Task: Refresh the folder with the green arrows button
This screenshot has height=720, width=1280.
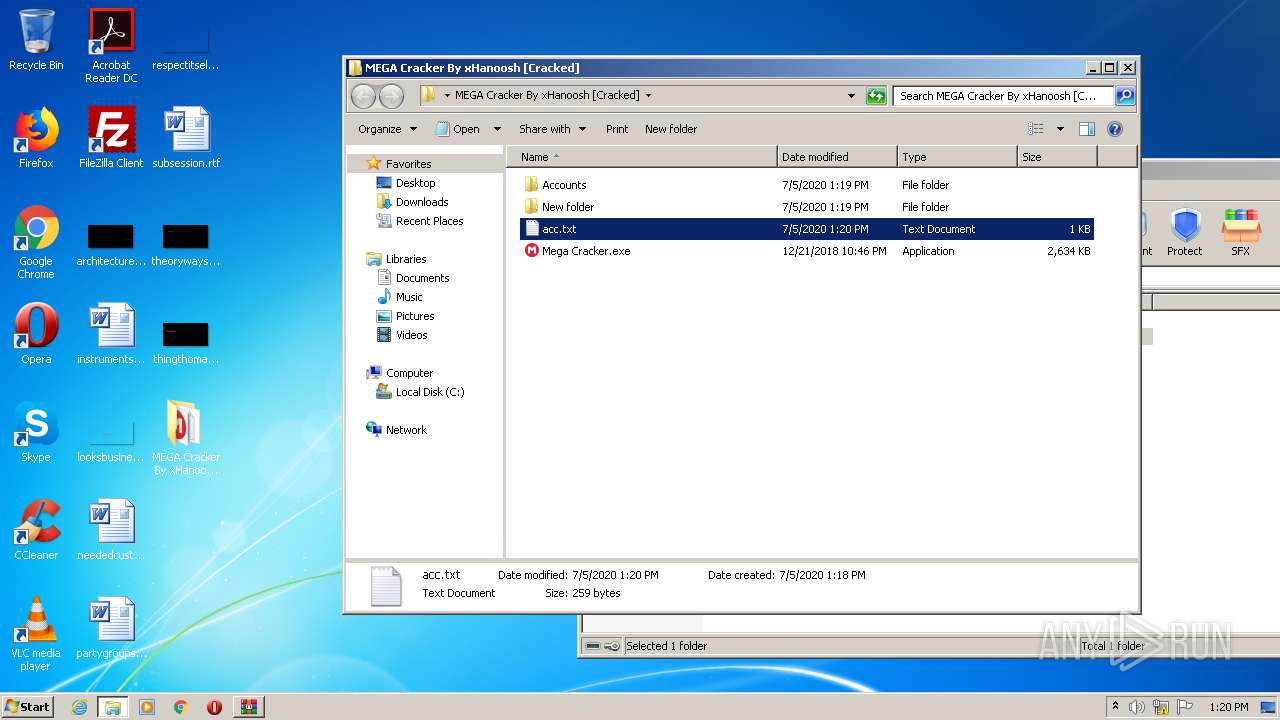Action: [876, 96]
